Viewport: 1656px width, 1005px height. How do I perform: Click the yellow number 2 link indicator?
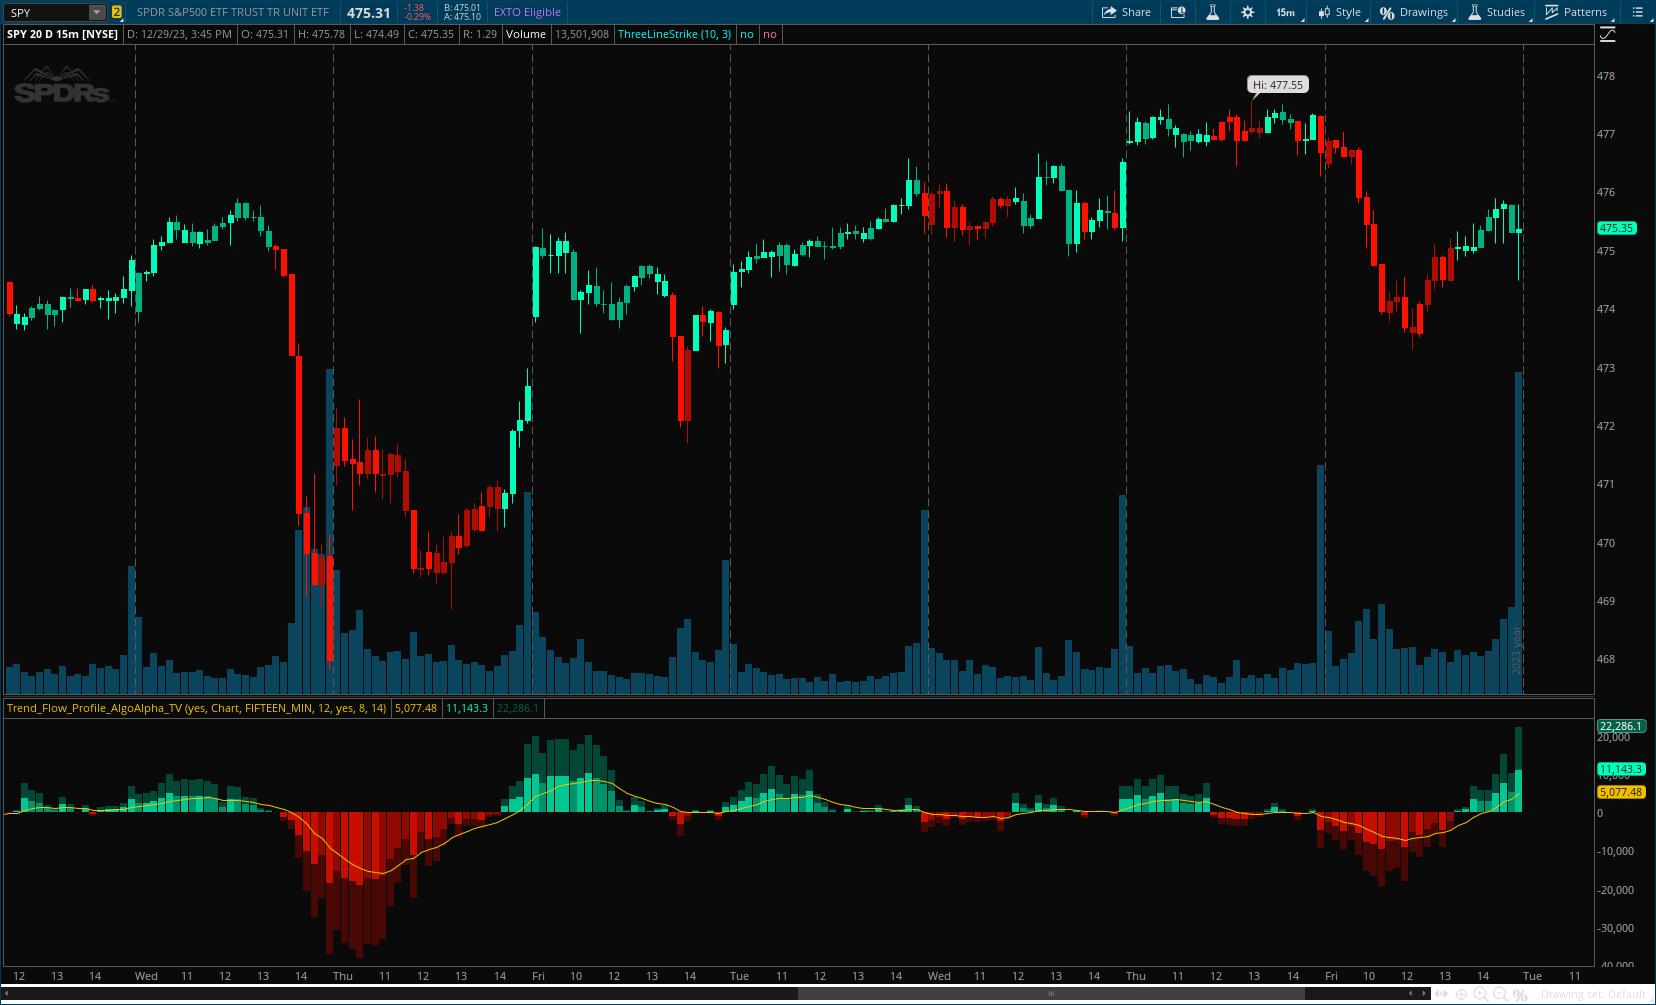[117, 12]
